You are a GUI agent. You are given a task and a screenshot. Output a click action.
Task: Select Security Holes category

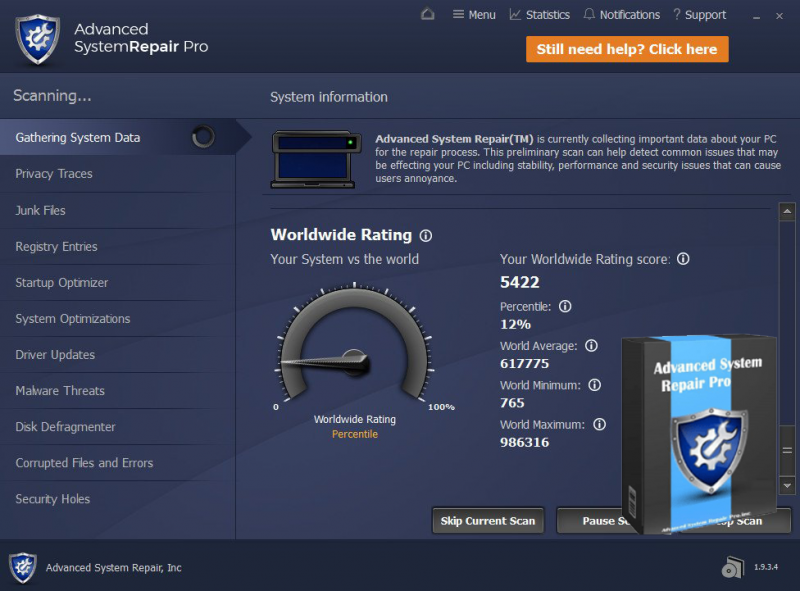(x=118, y=499)
